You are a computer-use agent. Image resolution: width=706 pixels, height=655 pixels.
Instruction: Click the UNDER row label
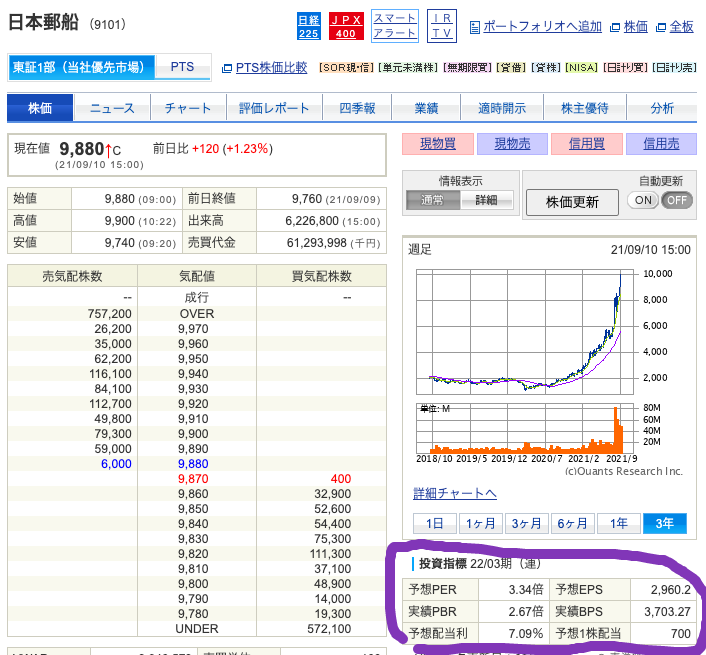pyautogui.click(x=197, y=629)
